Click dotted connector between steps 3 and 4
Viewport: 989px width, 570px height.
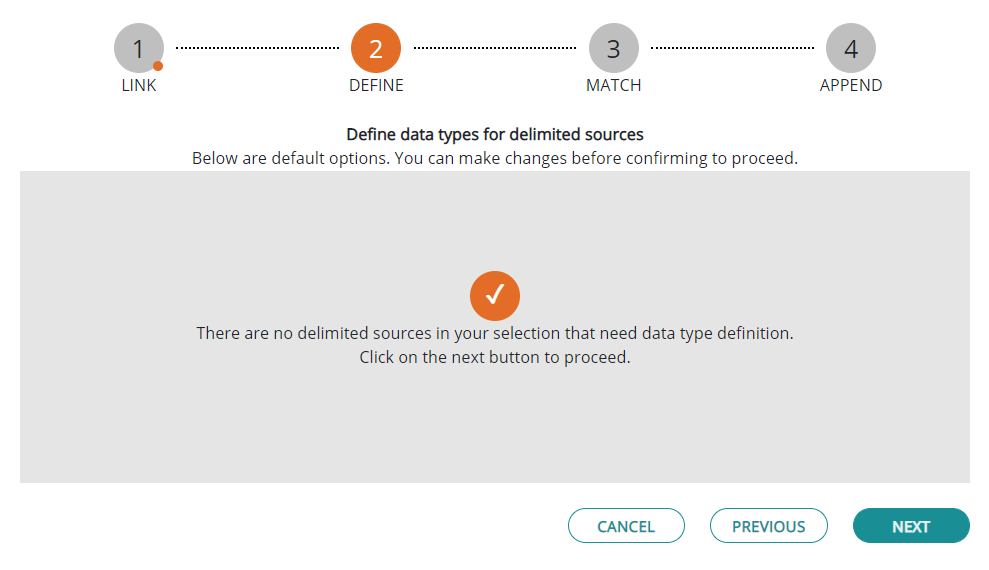pyautogui.click(x=732, y=47)
